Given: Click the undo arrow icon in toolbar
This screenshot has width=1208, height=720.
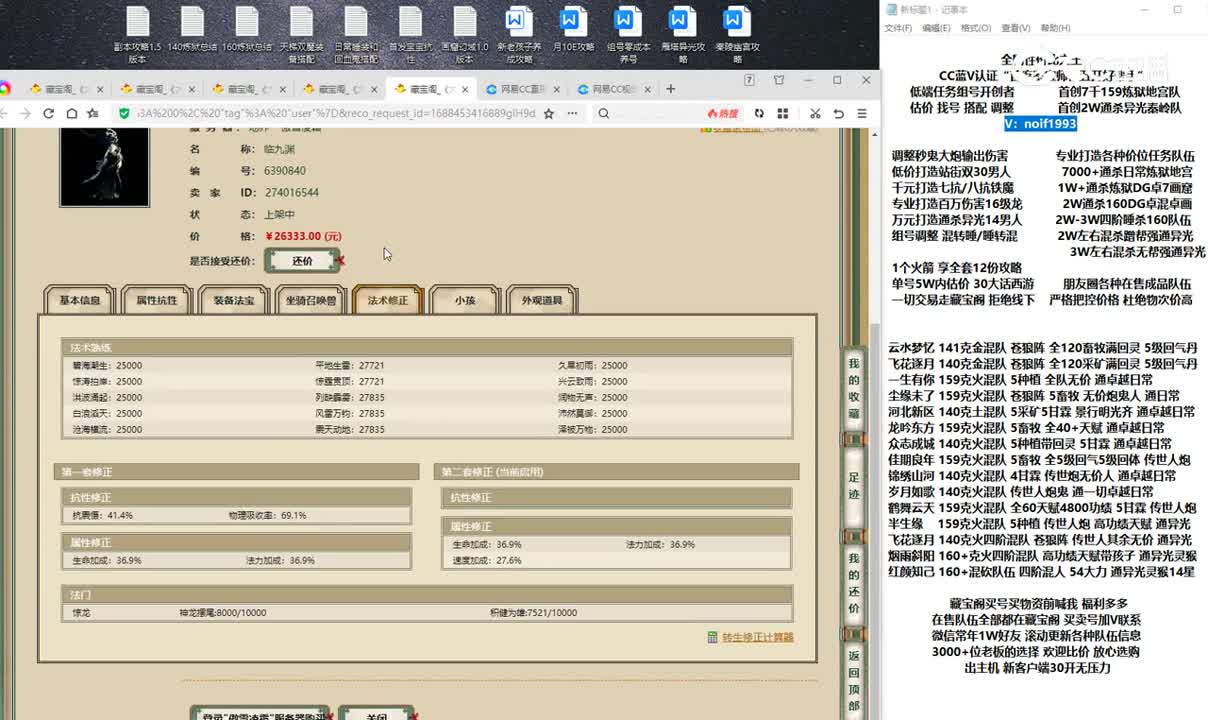Looking at the screenshot, I should point(838,114).
